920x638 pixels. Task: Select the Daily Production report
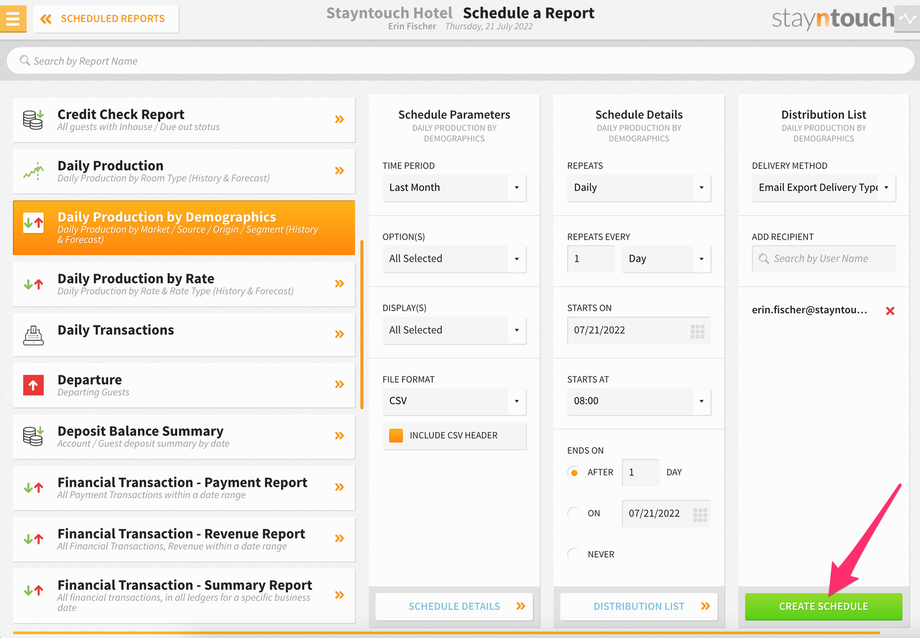click(x=184, y=171)
